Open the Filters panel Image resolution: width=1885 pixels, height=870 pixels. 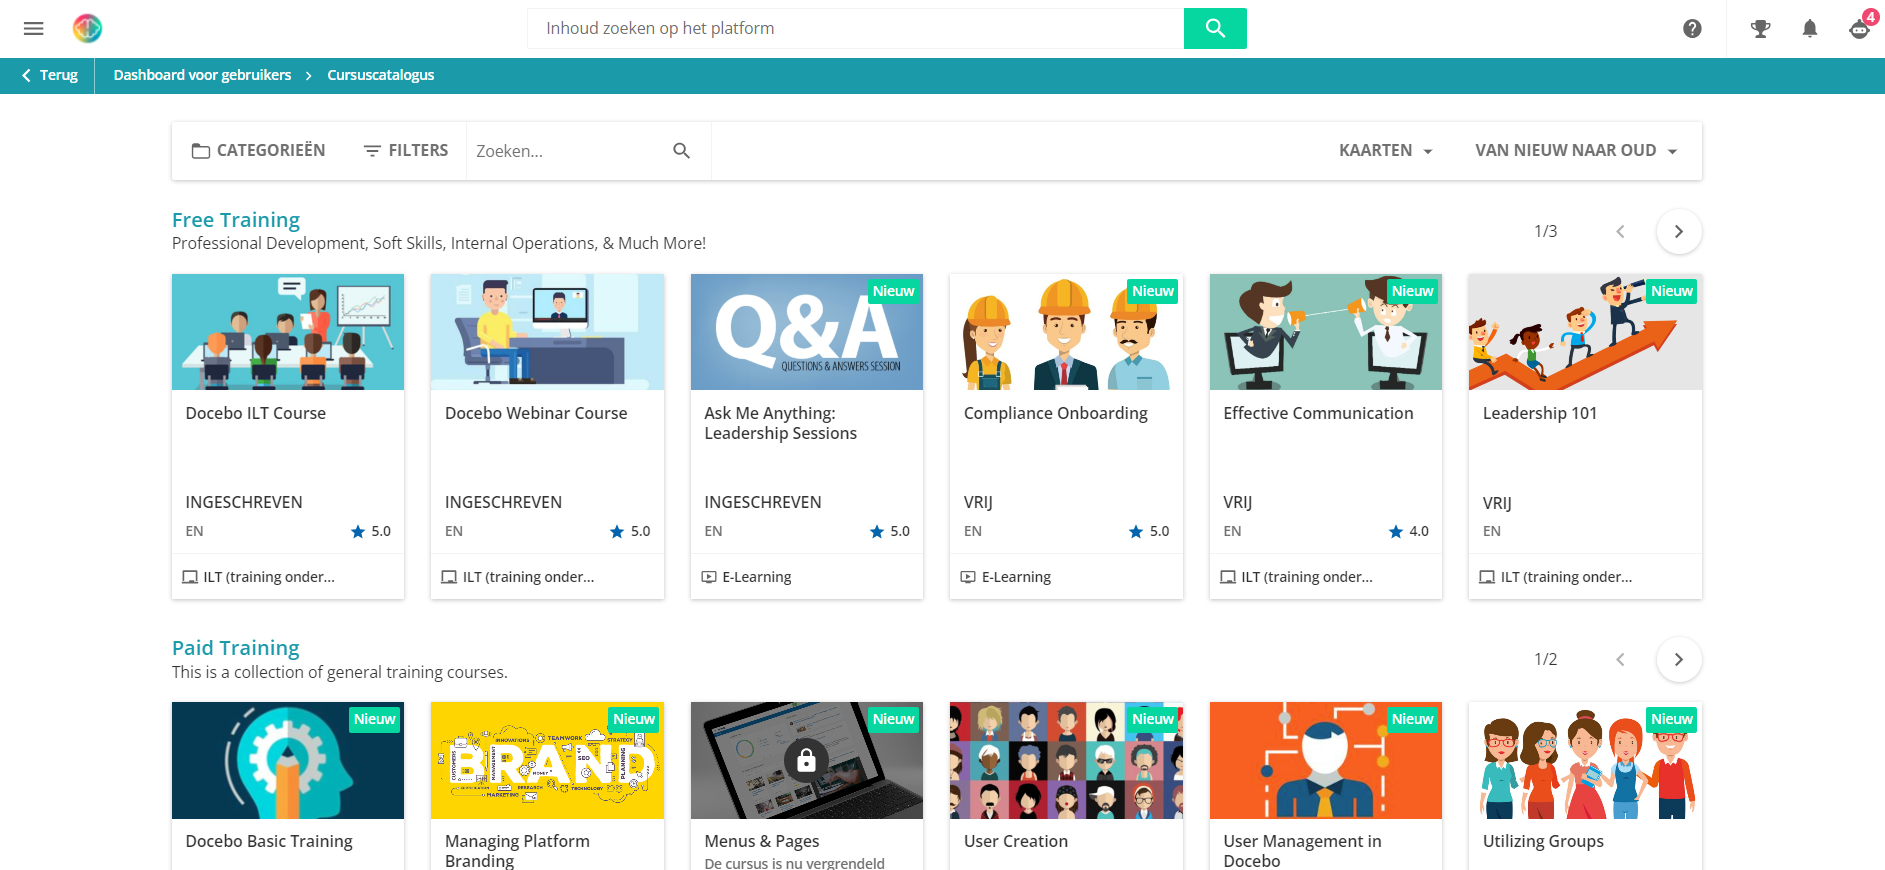(x=405, y=150)
